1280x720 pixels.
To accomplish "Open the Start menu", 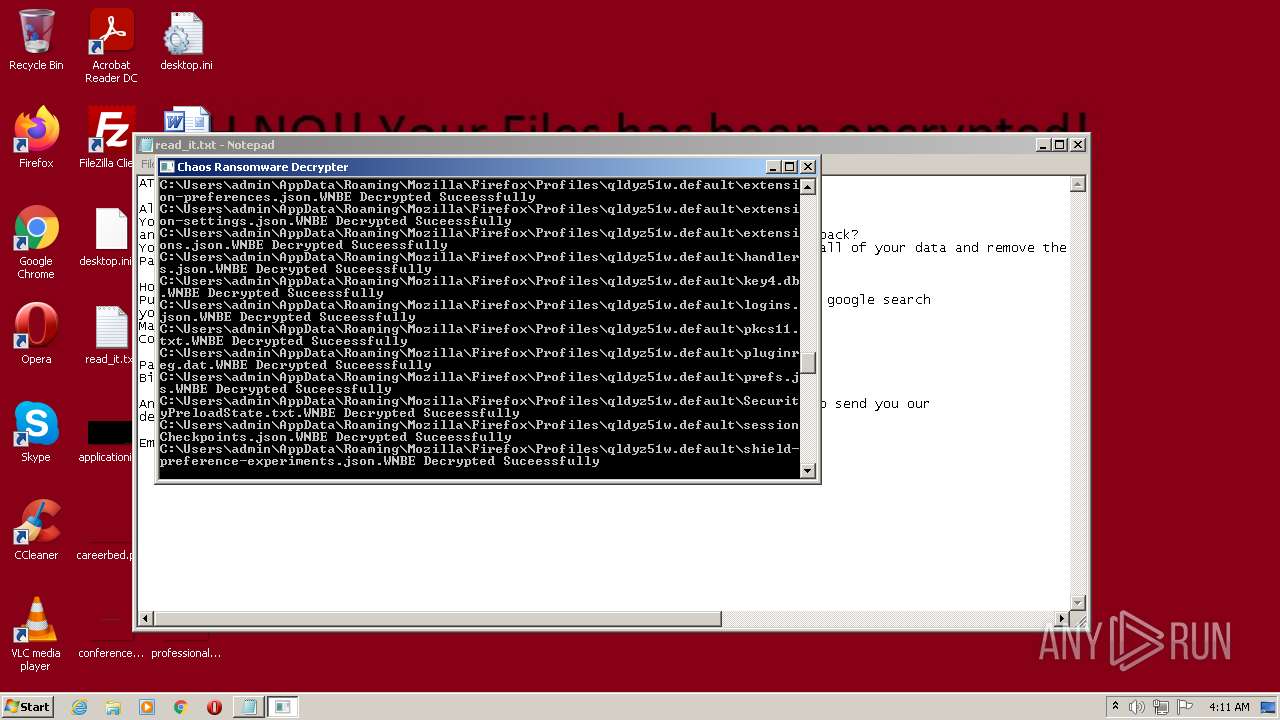I will coord(28,707).
